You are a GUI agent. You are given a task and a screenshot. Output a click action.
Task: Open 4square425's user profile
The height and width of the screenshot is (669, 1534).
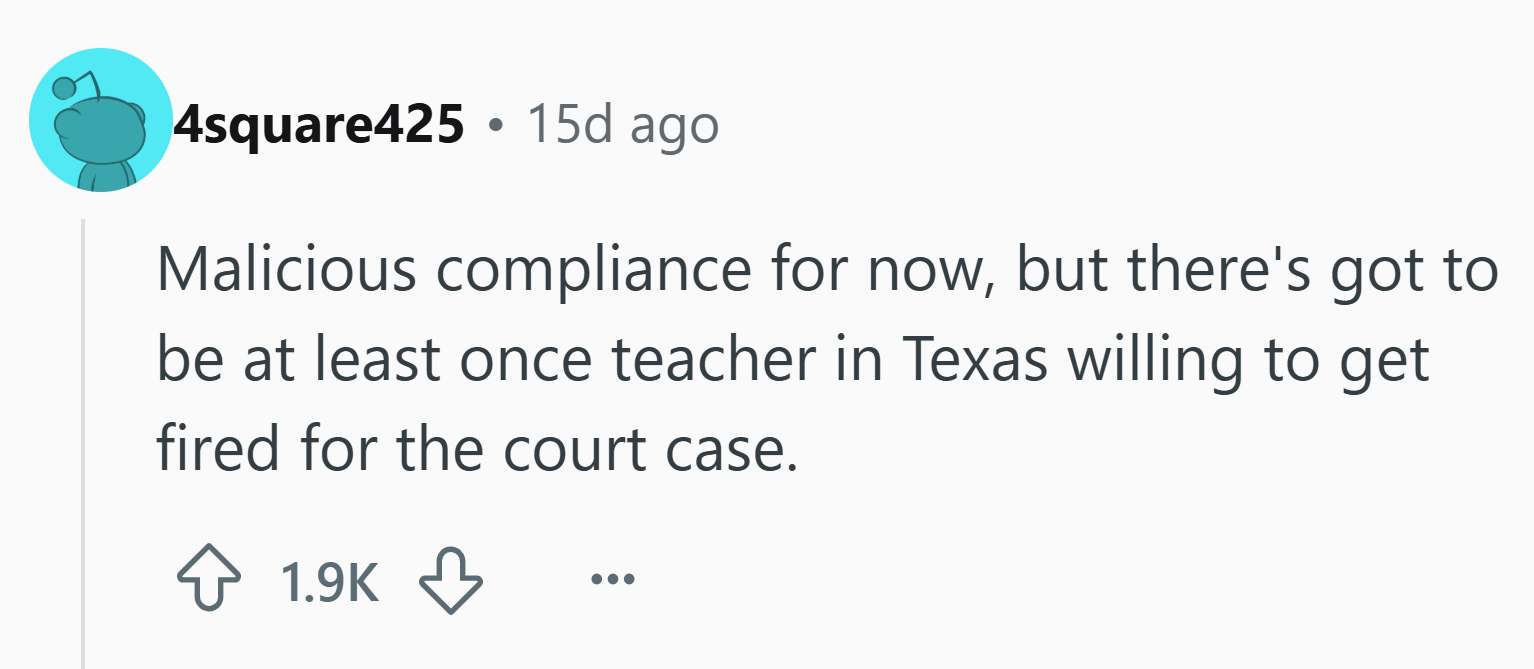319,125
